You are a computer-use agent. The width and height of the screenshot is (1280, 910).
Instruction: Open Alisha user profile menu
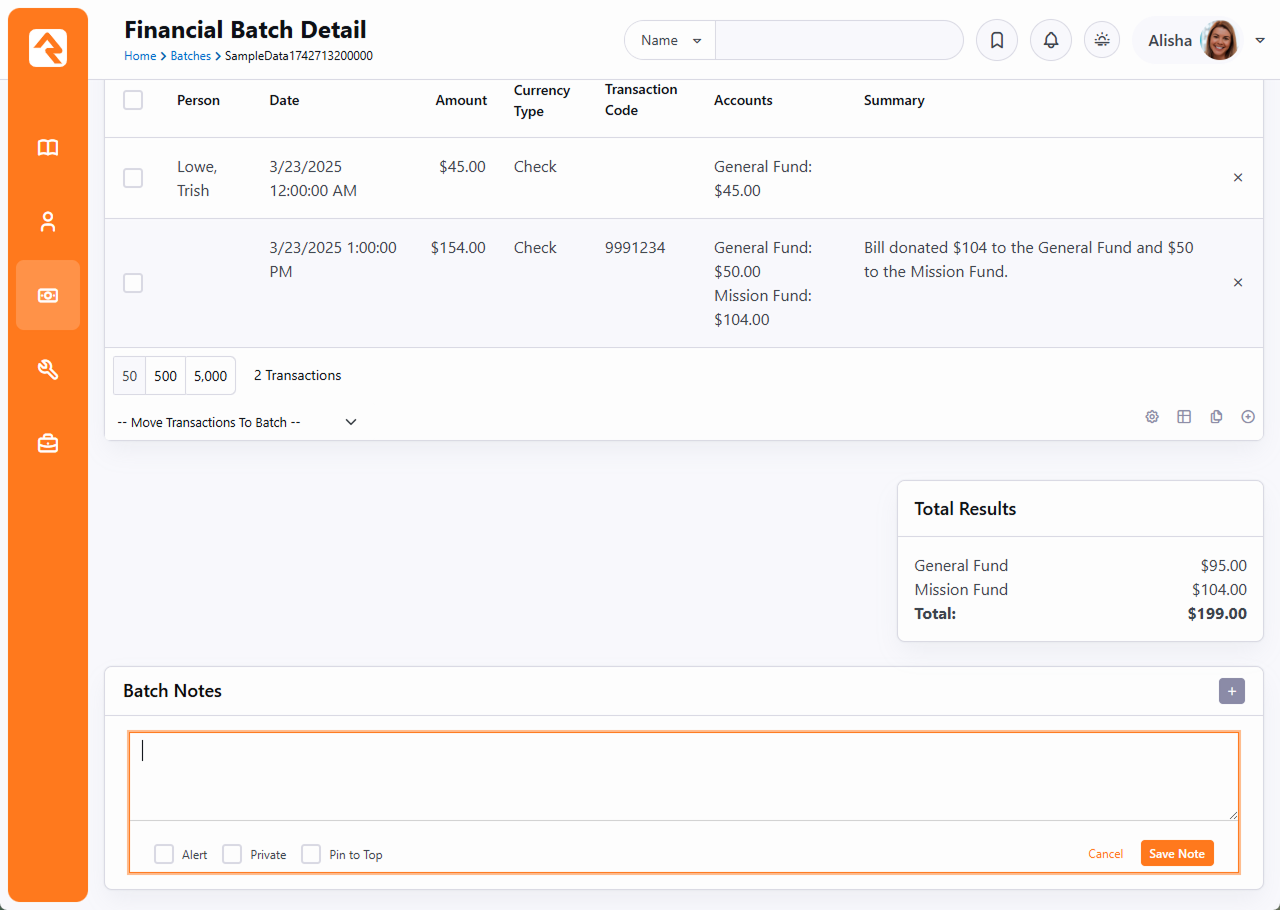coord(1192,41)
